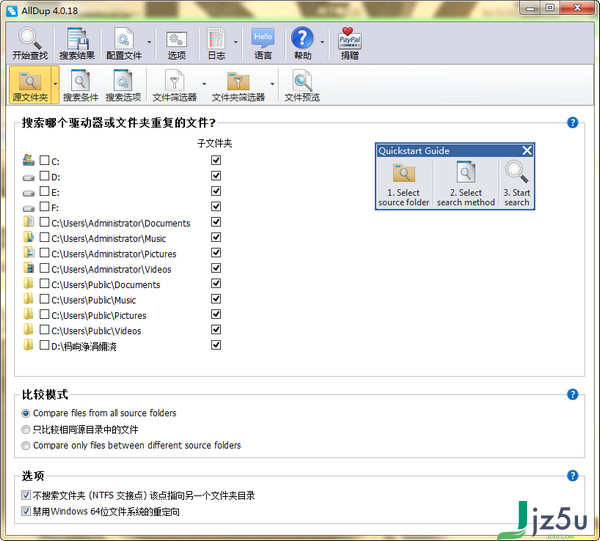Click the Administrator\Pictures folder icon

pyautogui.click(x=28, y=253)
